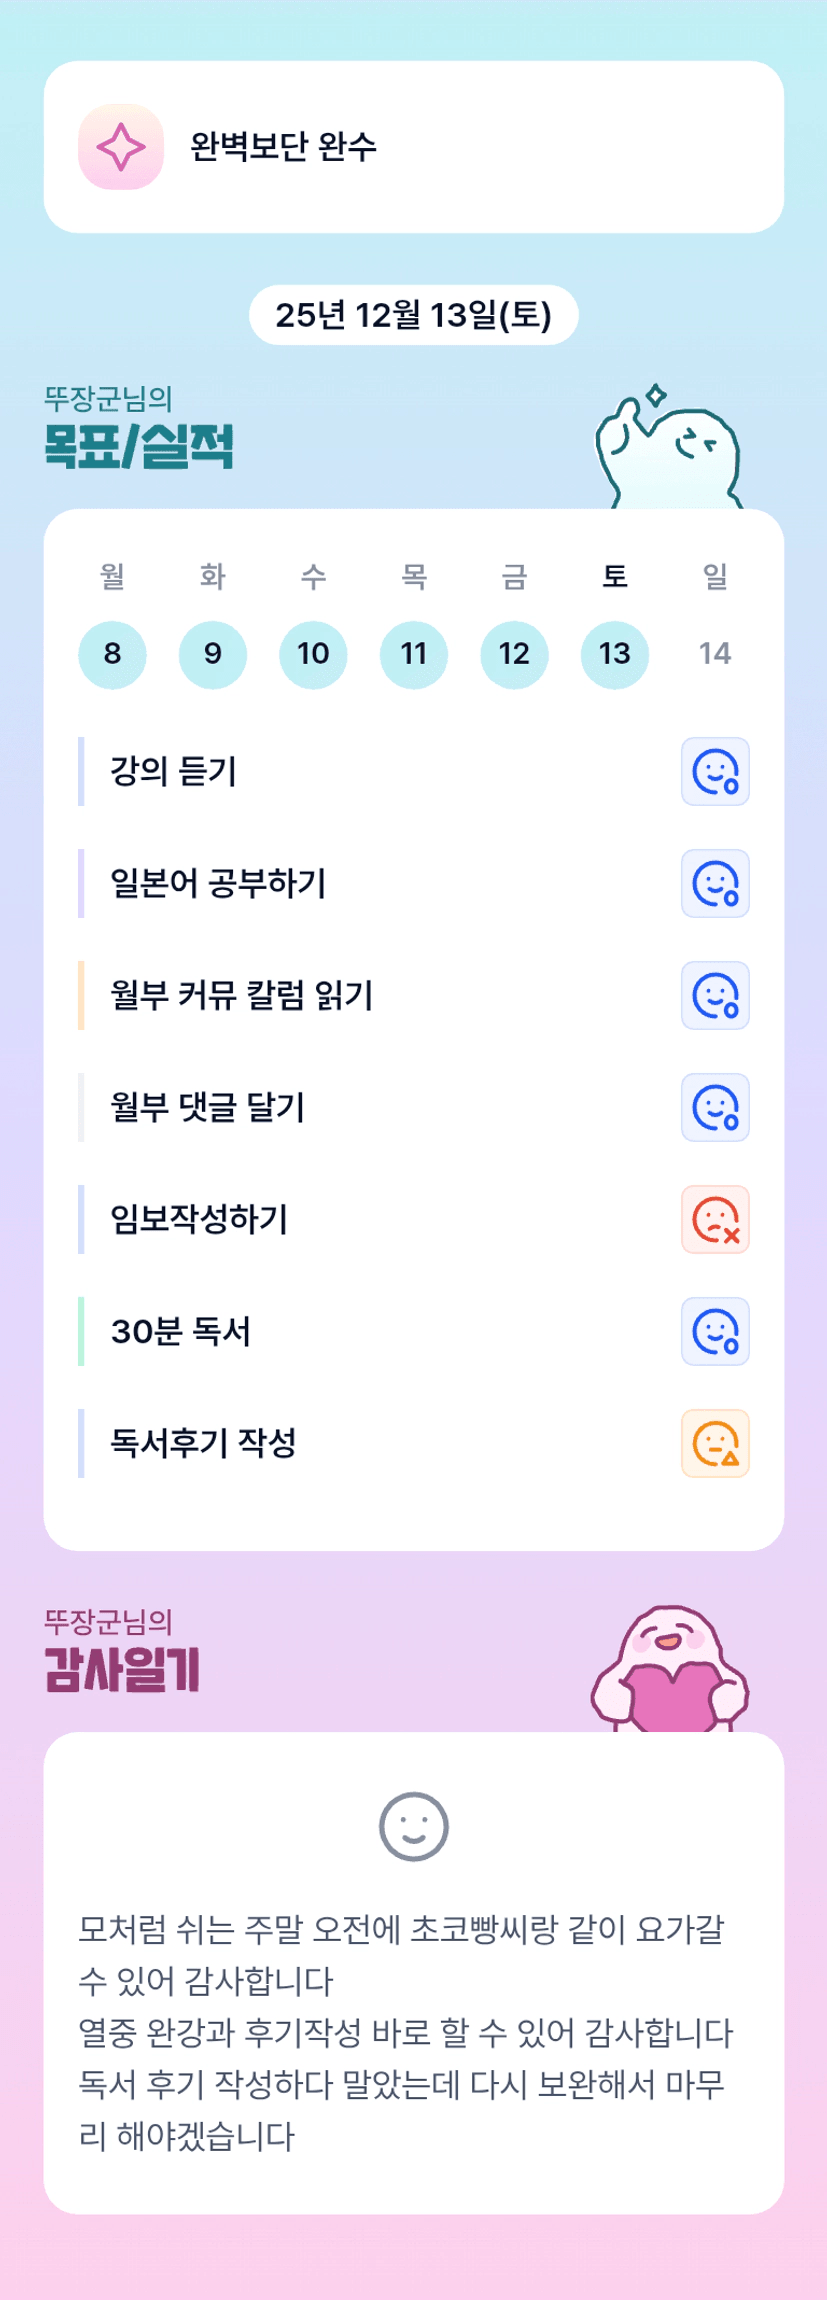Select Sunday the 14th date
This screenshot has height=2300, width=827.
pyautogui.click(x=715, y=654)
